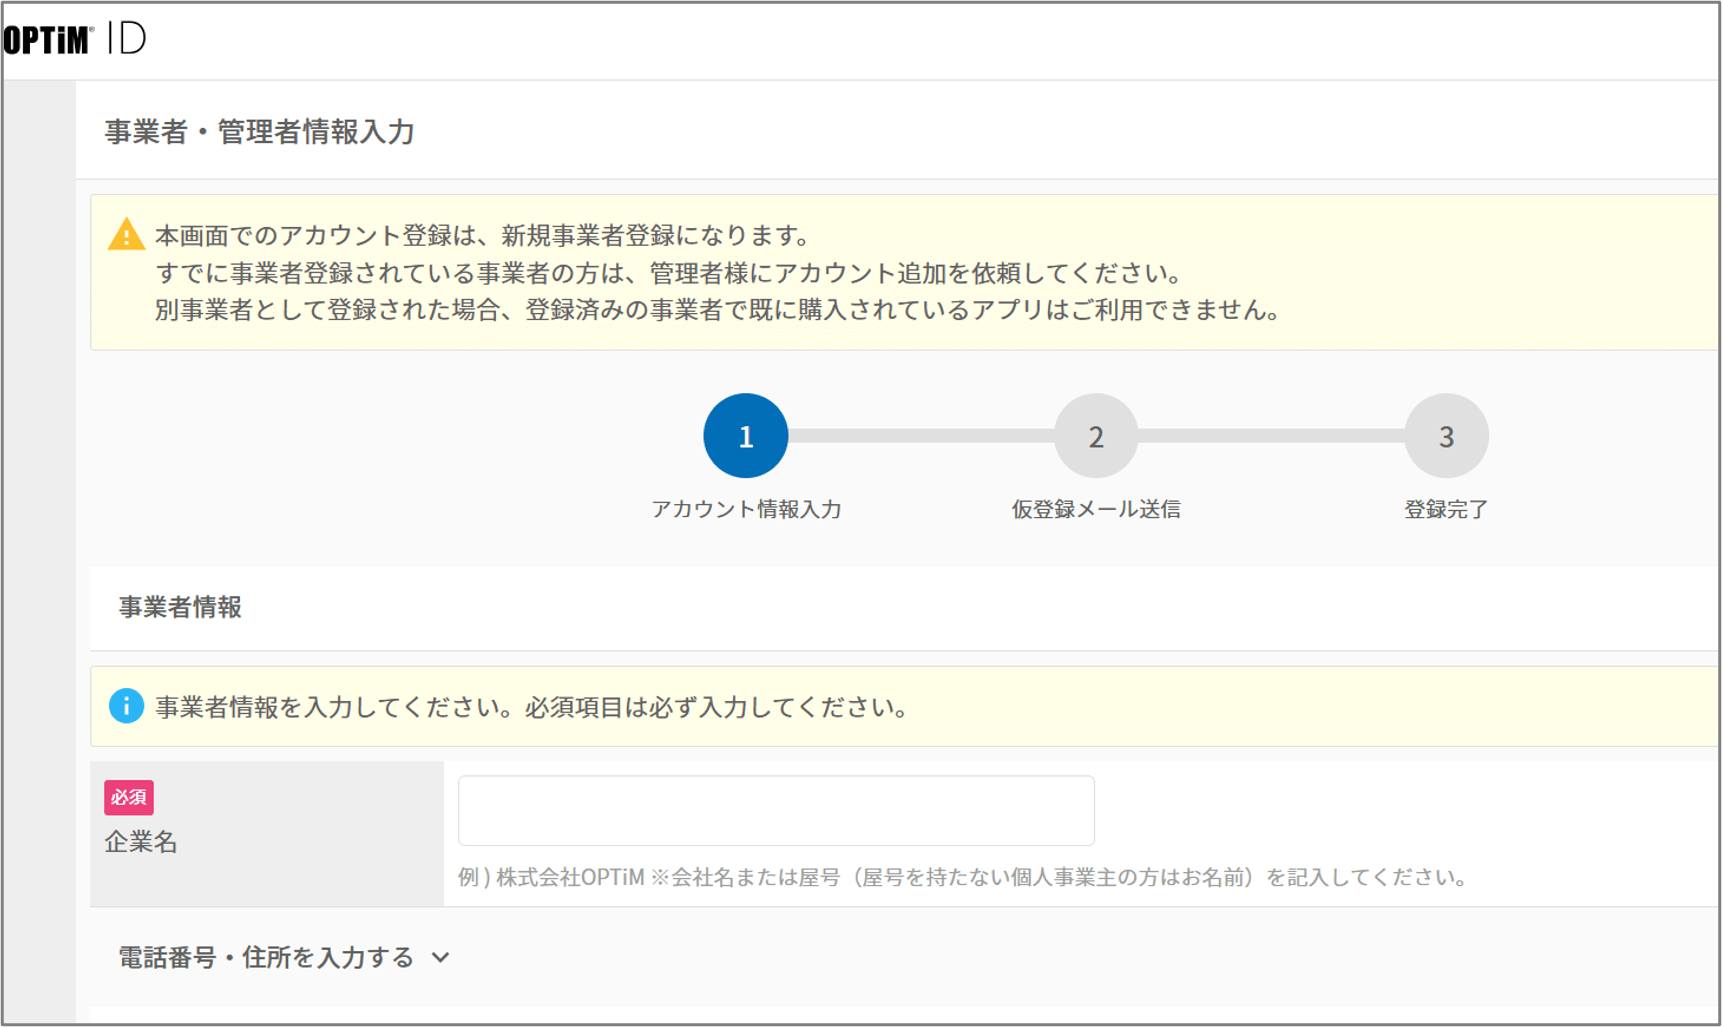
Task: Click inside the 企業名 input field
Action: [775, 810]
